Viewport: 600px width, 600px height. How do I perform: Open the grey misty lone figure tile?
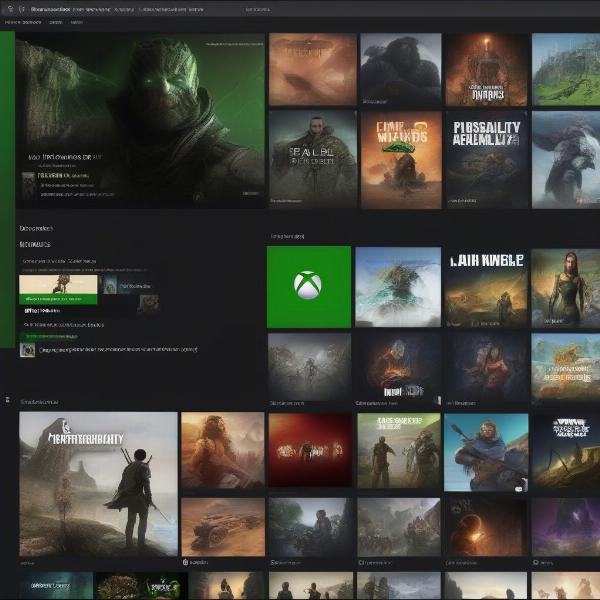tap(309, 367)
